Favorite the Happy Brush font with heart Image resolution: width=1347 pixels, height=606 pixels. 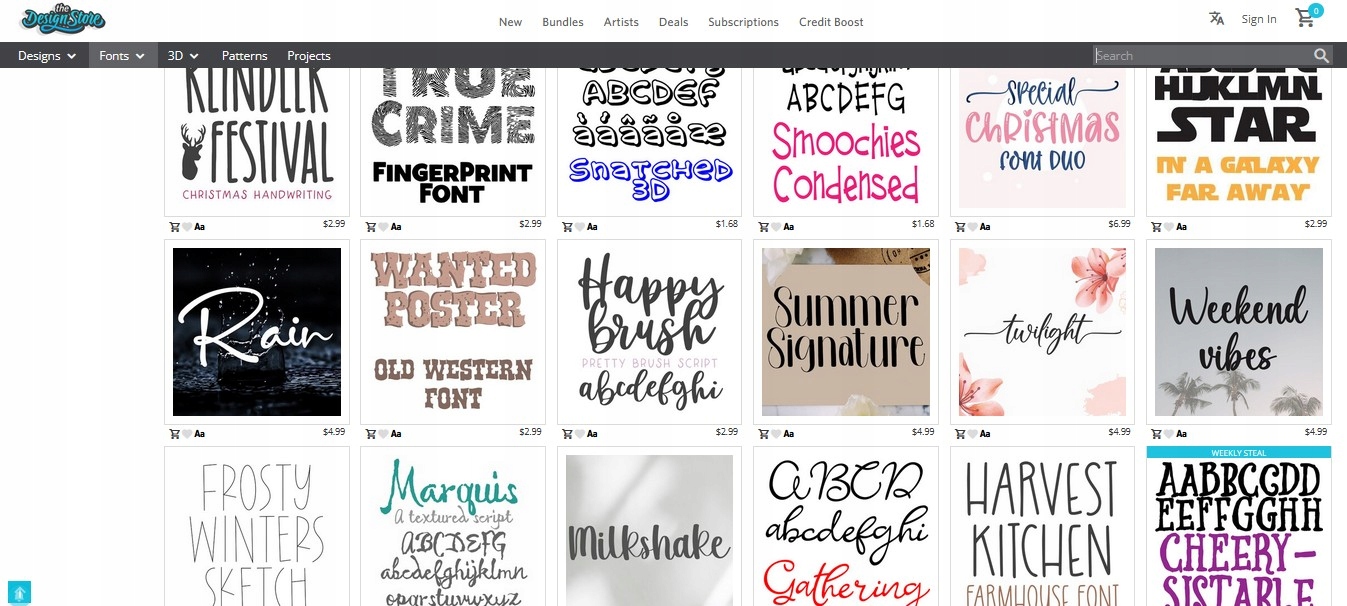(x=579, y=434)
